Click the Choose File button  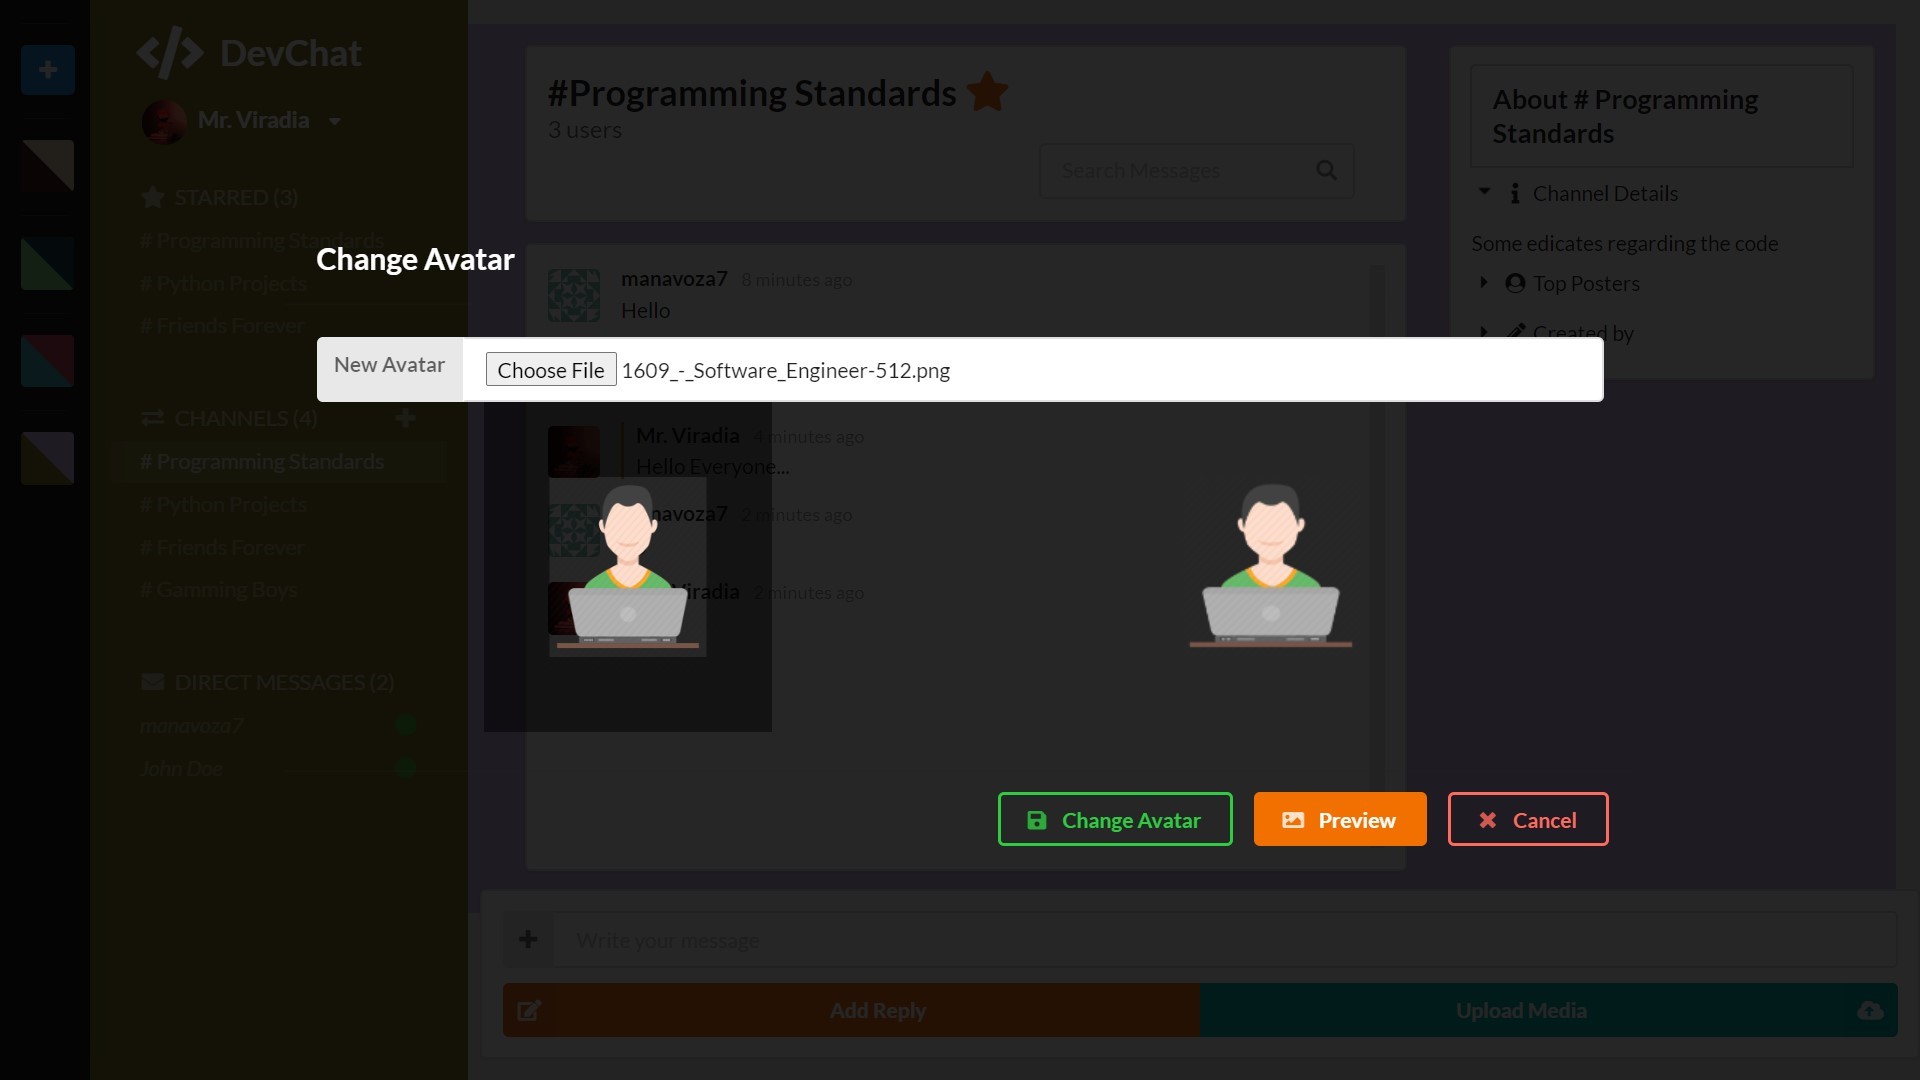(551, 370)
